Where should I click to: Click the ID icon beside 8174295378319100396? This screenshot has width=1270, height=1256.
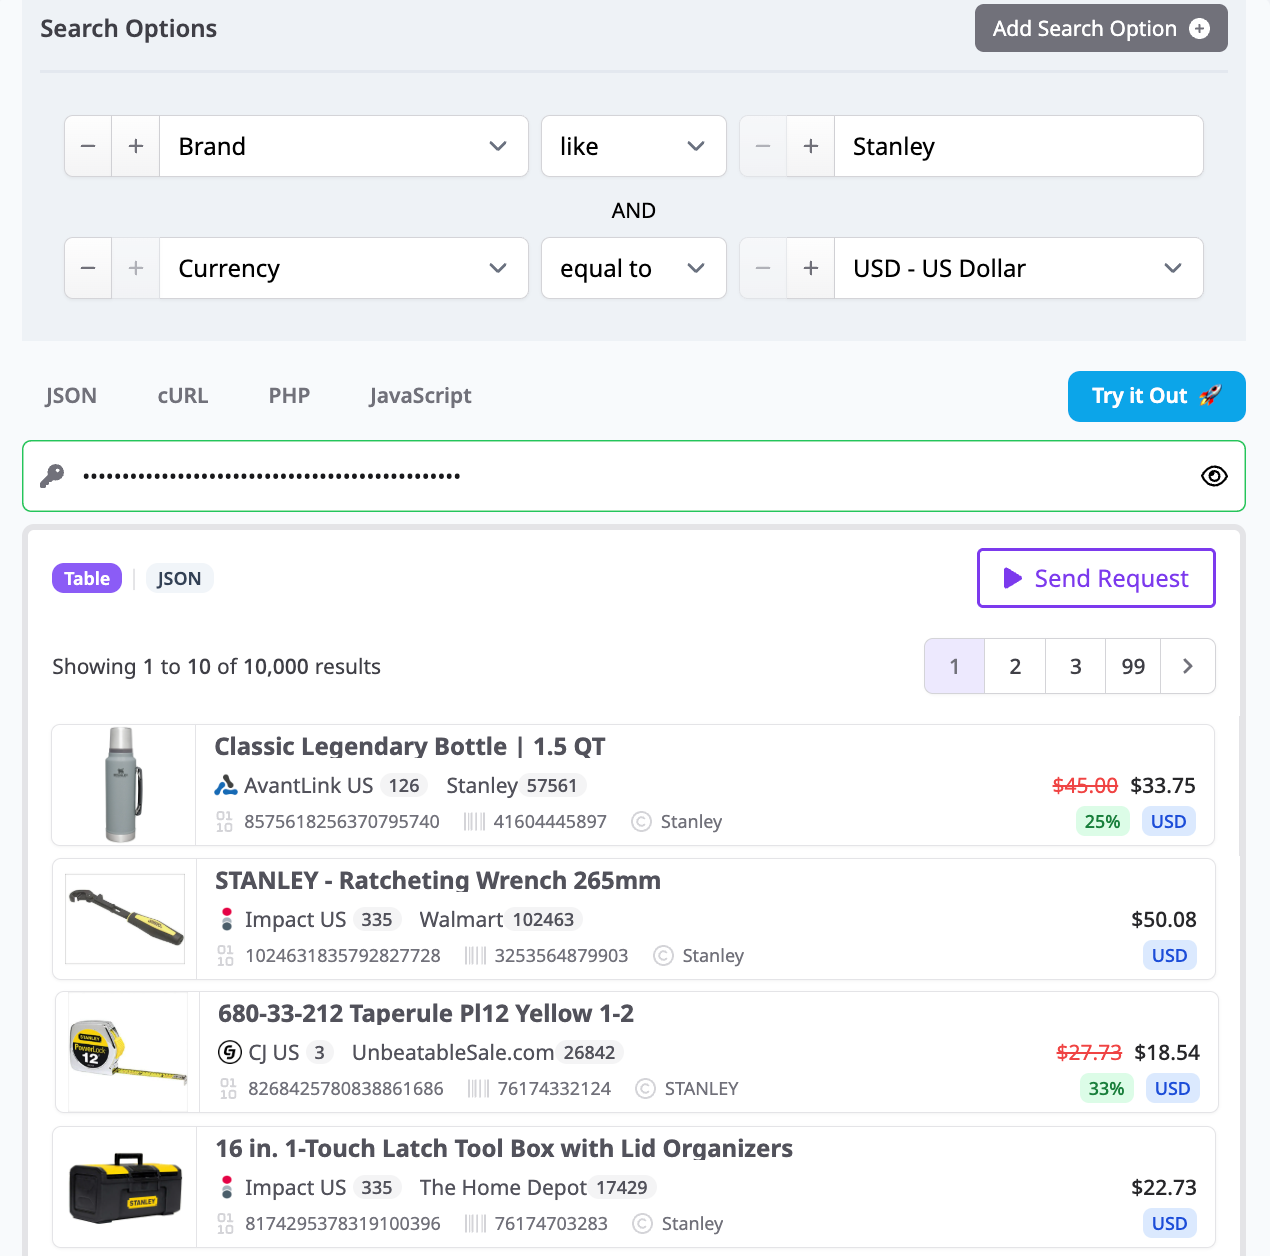(225, 1224)
